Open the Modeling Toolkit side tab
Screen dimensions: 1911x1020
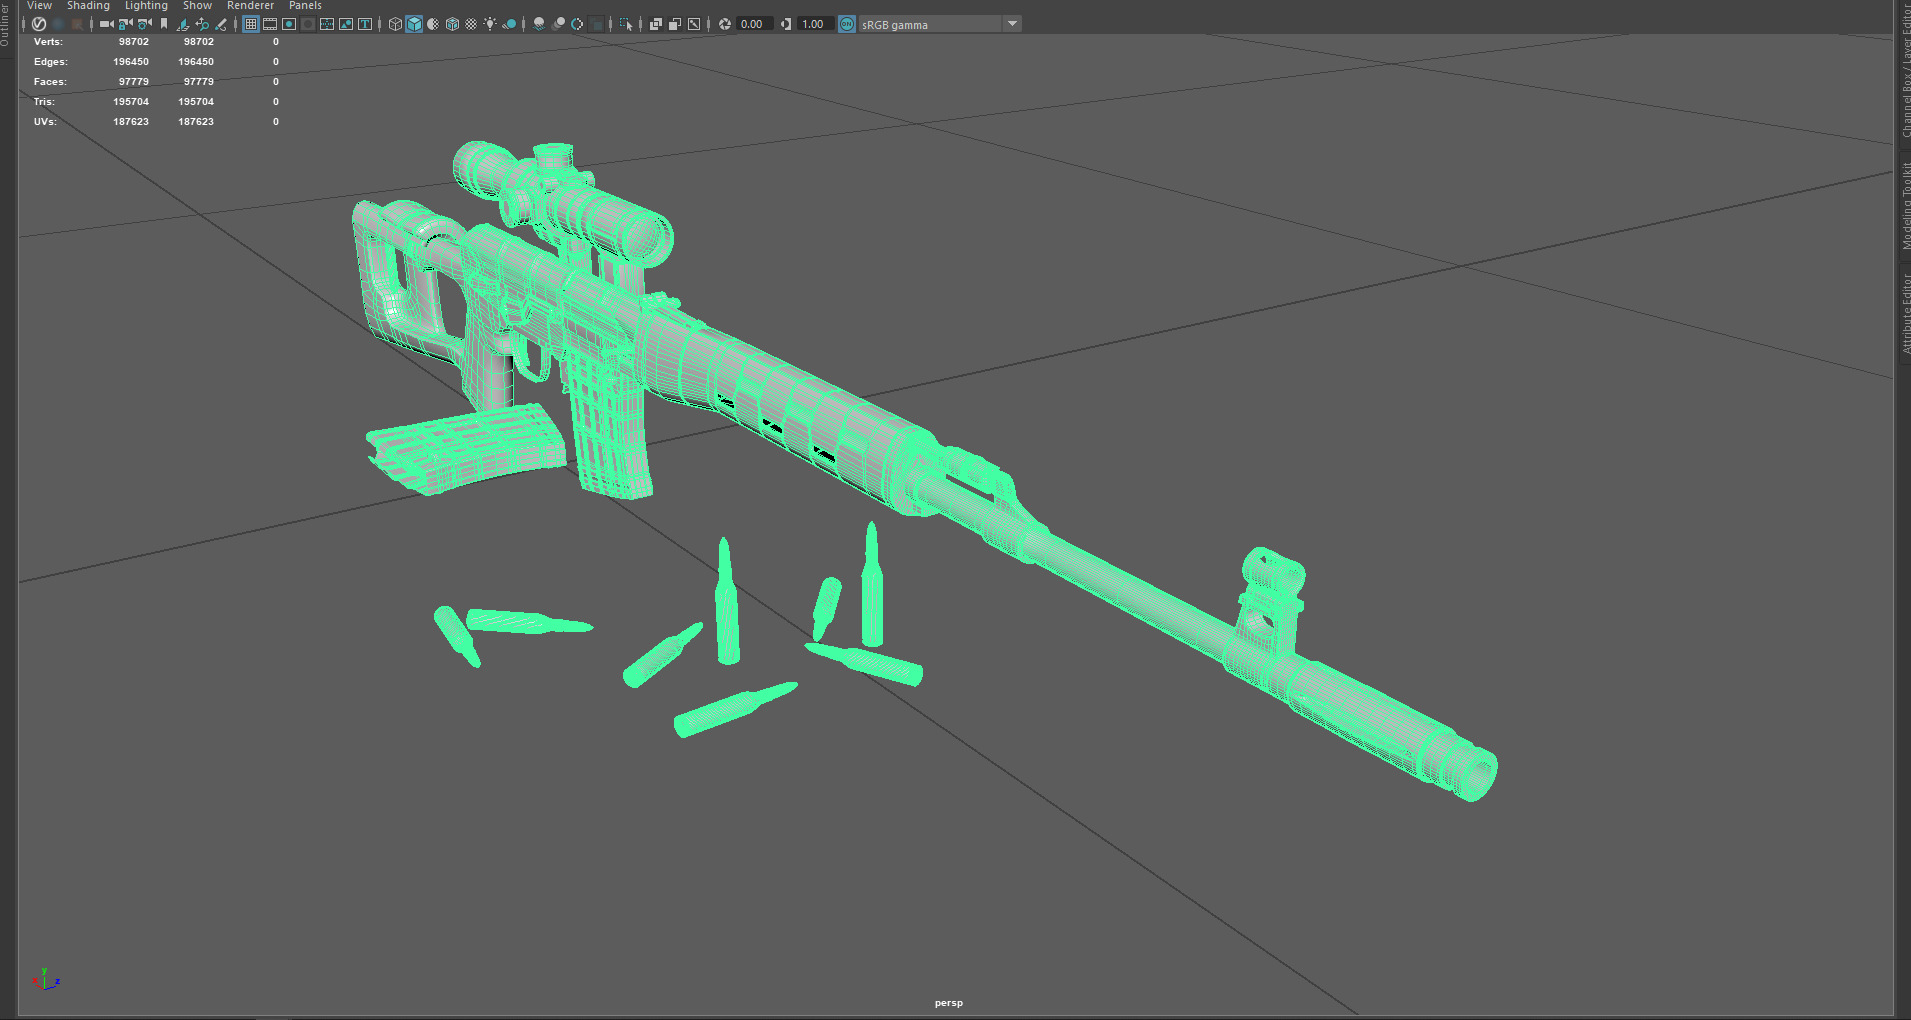[x=1905, y=205]
